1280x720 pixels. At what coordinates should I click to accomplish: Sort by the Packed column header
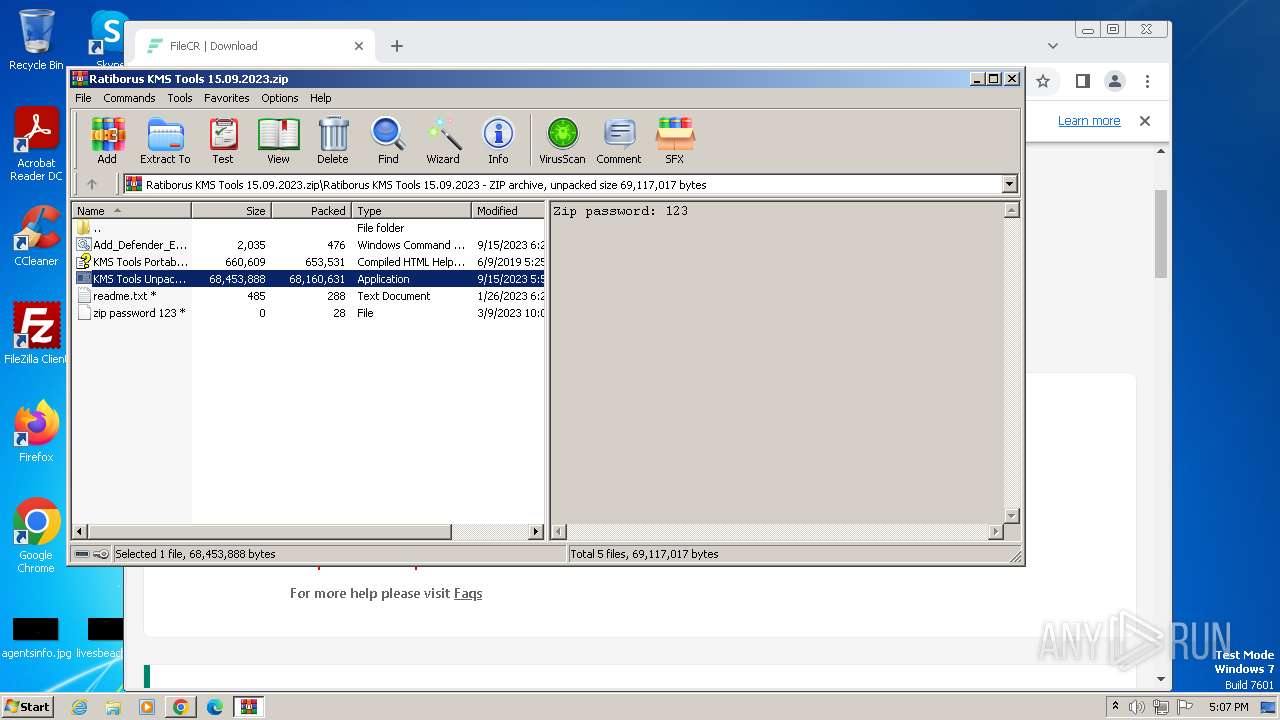point(311,210)
